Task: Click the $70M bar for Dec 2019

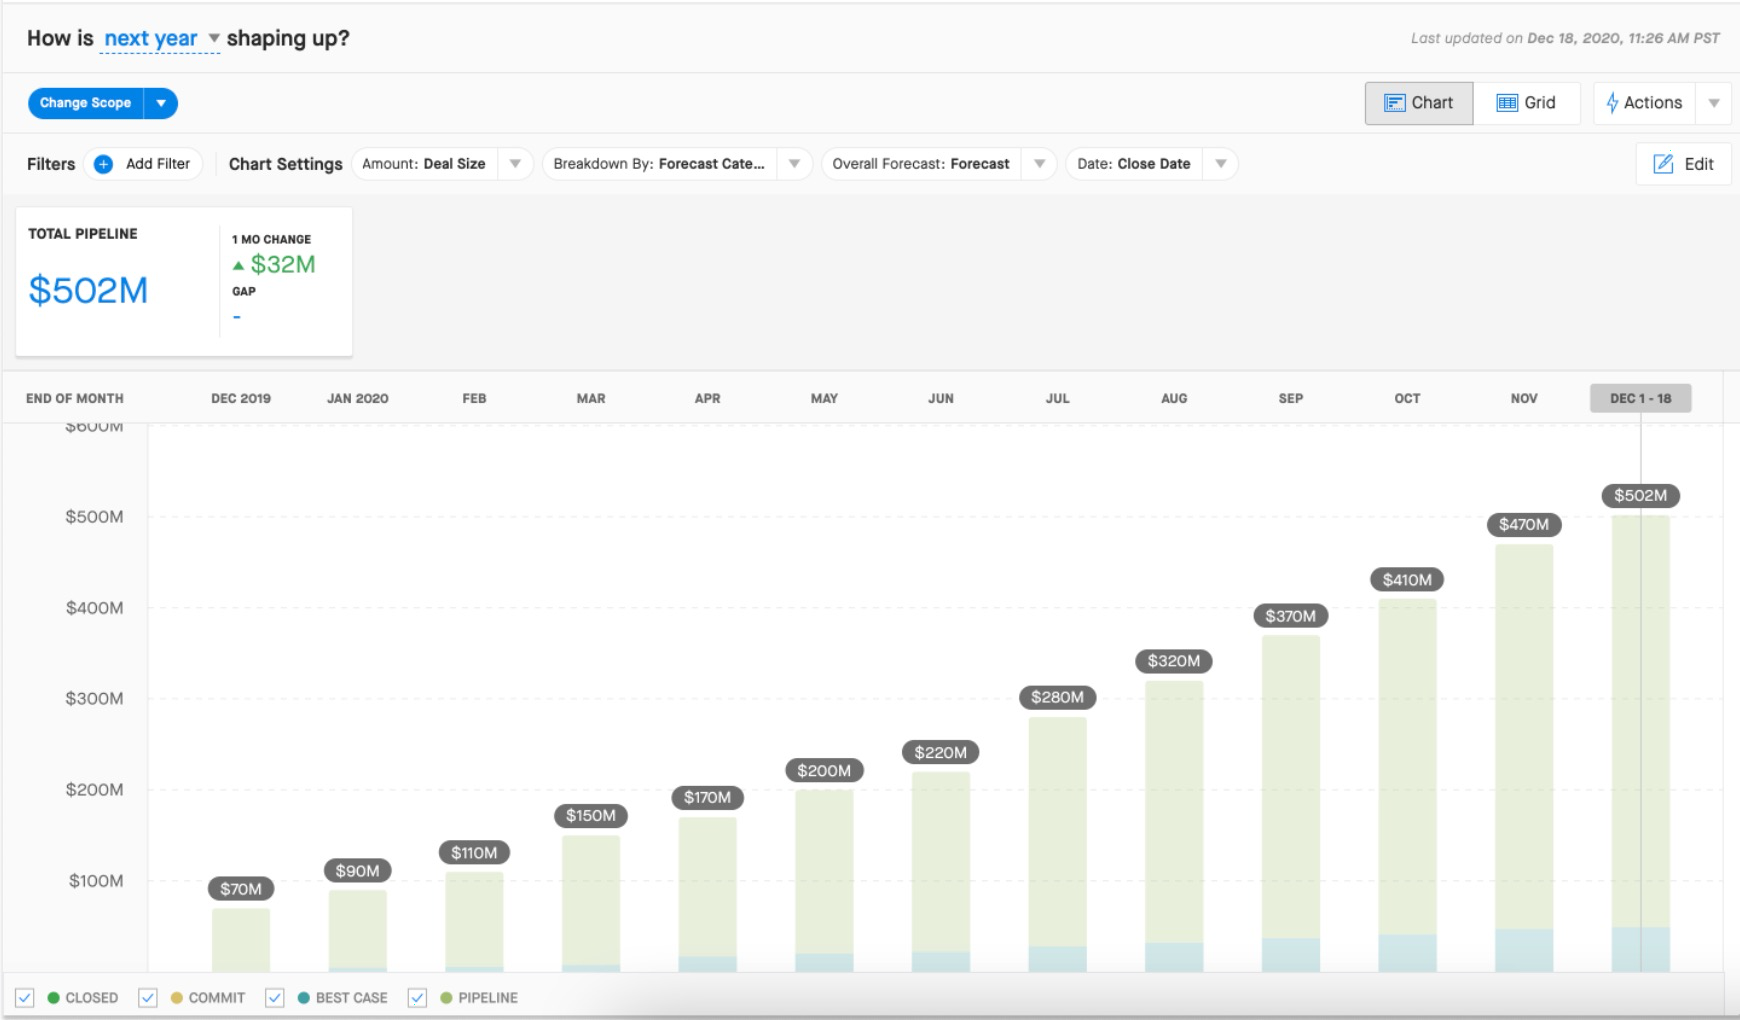Action: click(241, 939)
